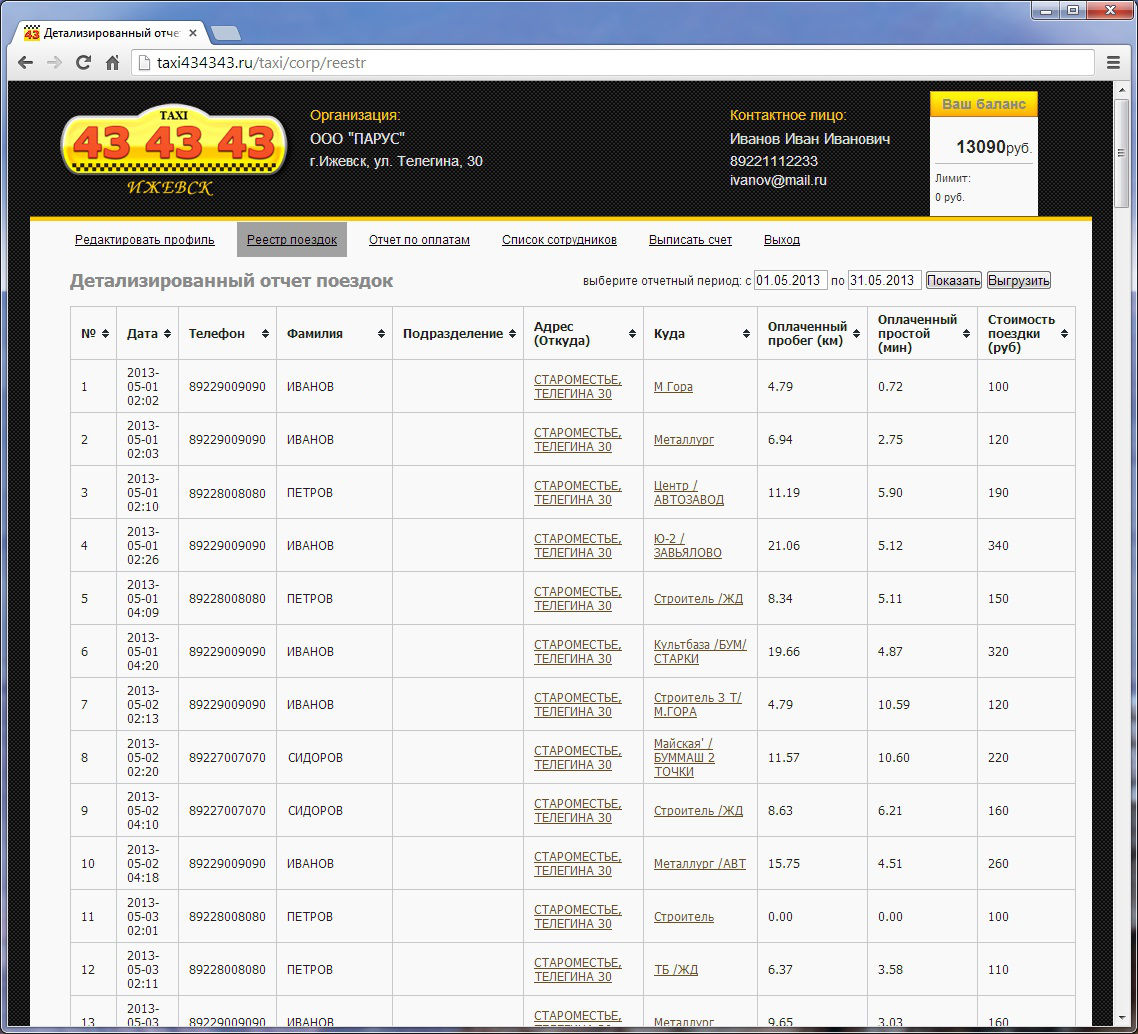Open the М Гора destination link
This screenshot has height=1034, width=1138.
(673, 387)
